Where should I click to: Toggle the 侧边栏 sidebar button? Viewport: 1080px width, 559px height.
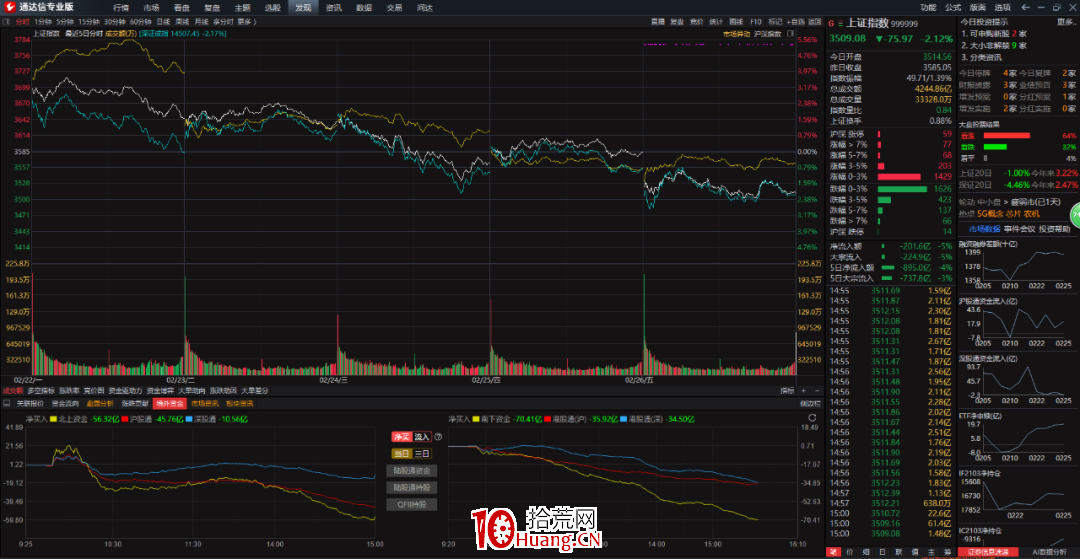(x=810, y=403)
